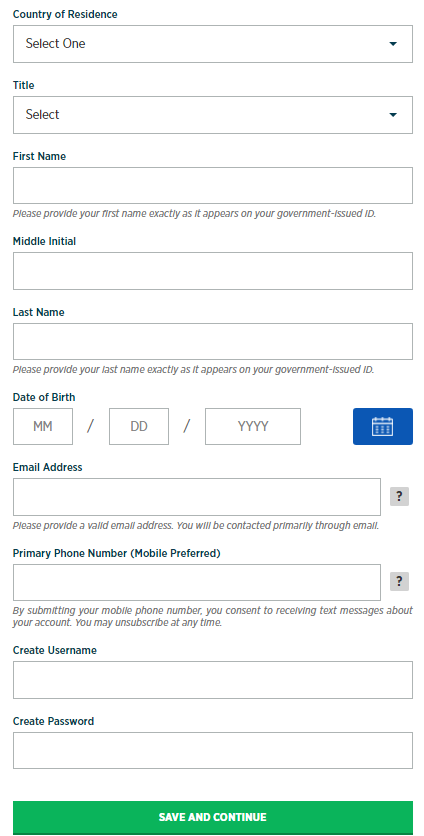Open the Title Select box
This screenshot has height=836, width=424.
click(213, 115)
